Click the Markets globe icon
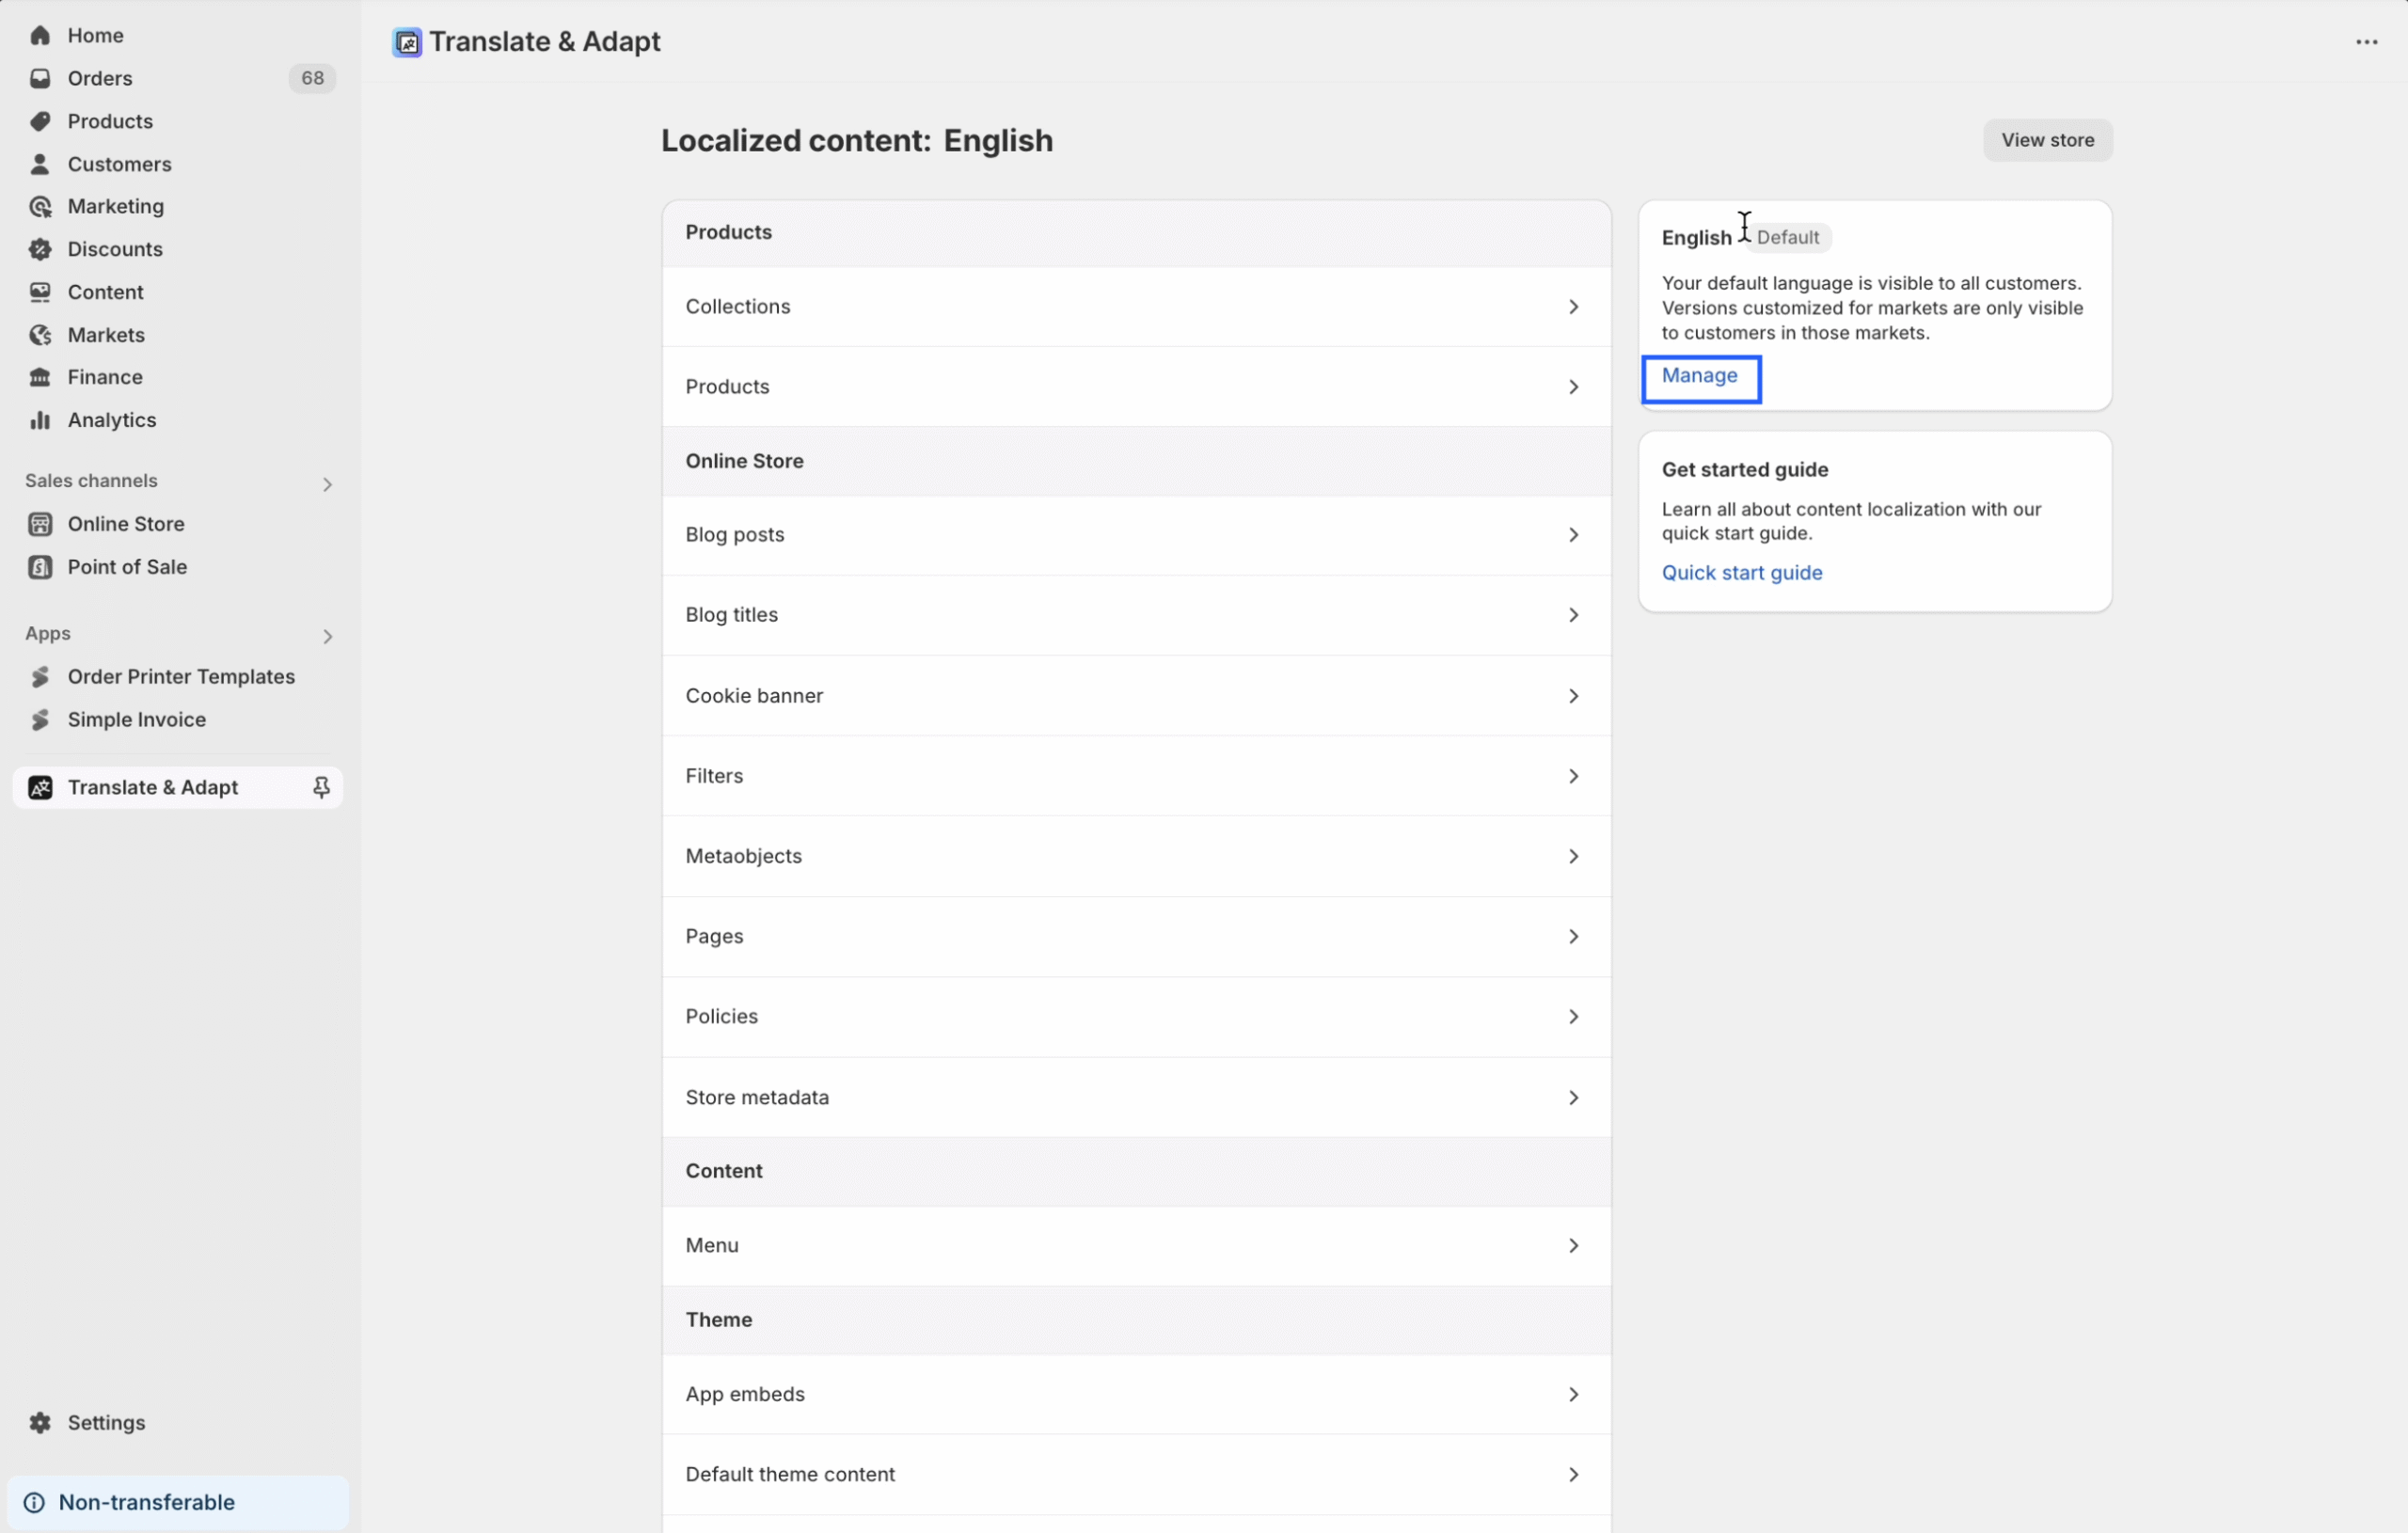2408x1533 pixels. point(40,335)
